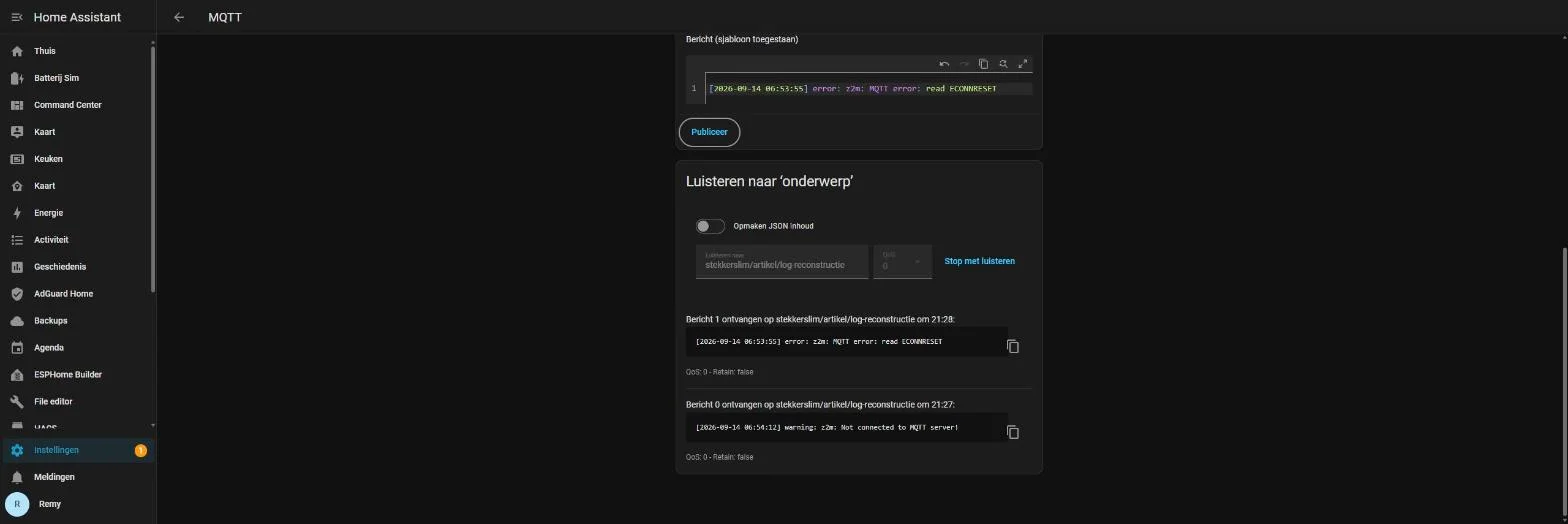Image resolution: width=1568 pixels, height=524 pixels.
Task: Select Geschiedenis menu label
Action: [60, 267]
